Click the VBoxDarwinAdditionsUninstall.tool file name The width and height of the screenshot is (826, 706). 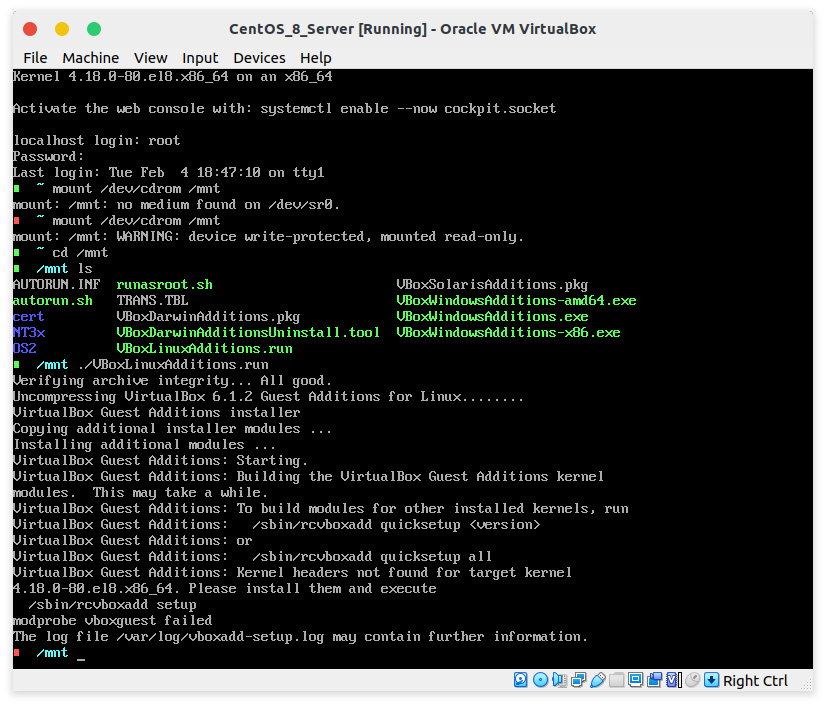point(248,332)
